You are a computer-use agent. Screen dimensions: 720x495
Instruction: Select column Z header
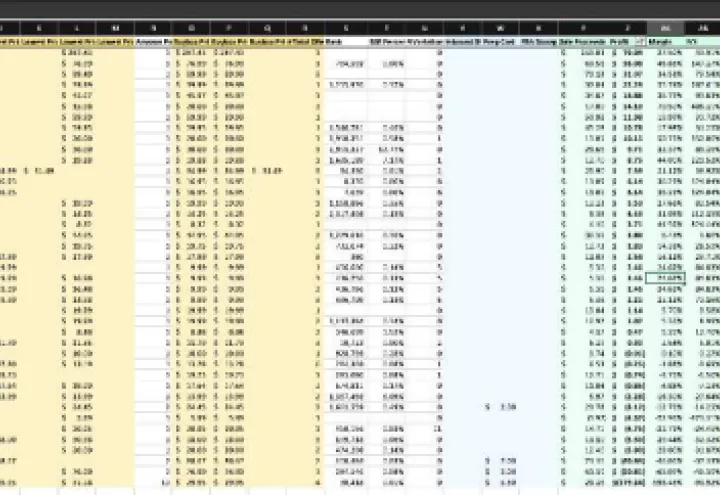tap(628, 28)
